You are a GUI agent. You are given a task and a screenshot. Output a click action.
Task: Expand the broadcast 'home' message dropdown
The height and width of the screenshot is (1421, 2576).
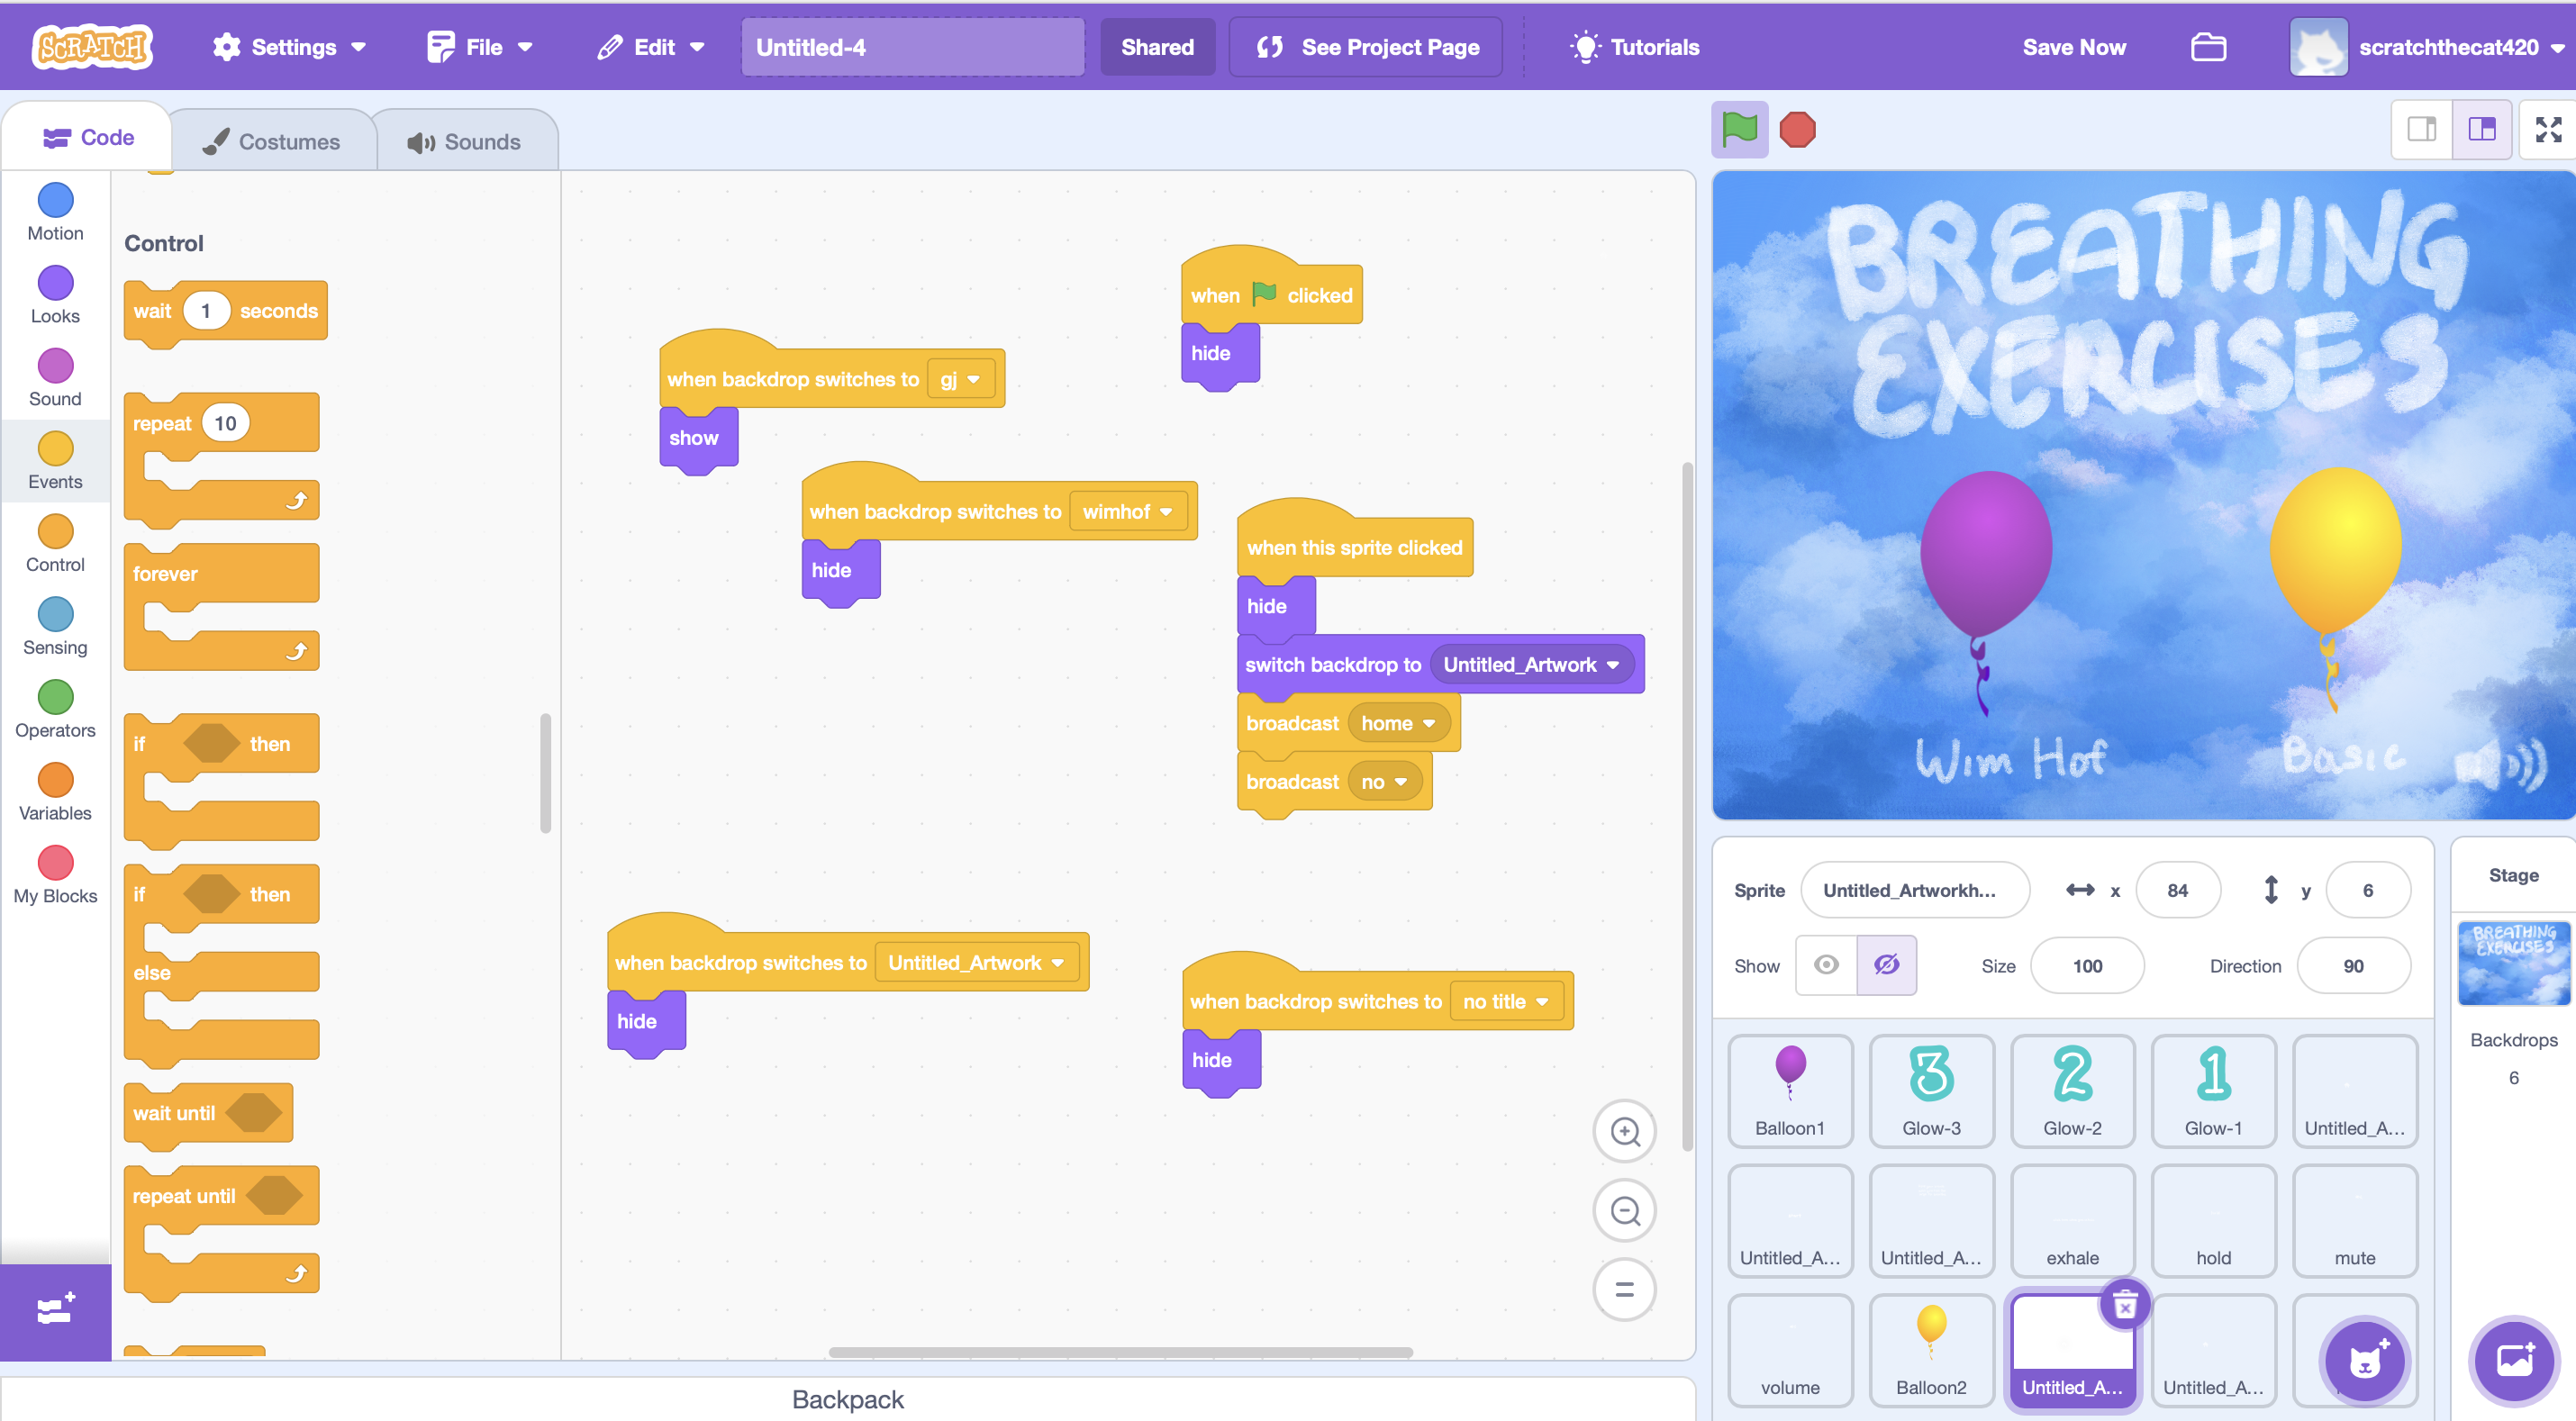coord(1429,723)
